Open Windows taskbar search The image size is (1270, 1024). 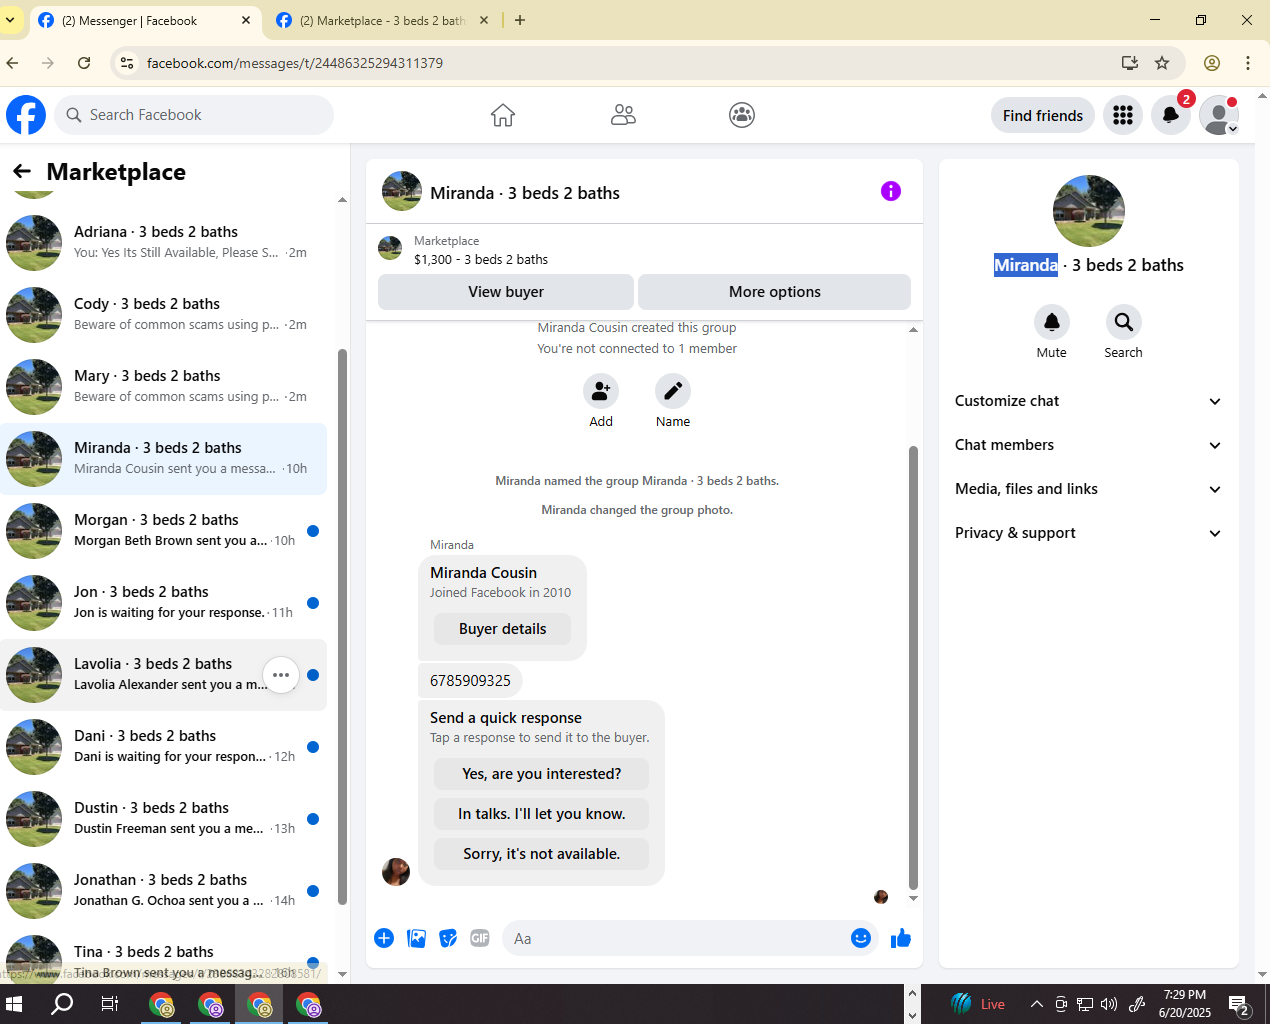(62, 1004)
